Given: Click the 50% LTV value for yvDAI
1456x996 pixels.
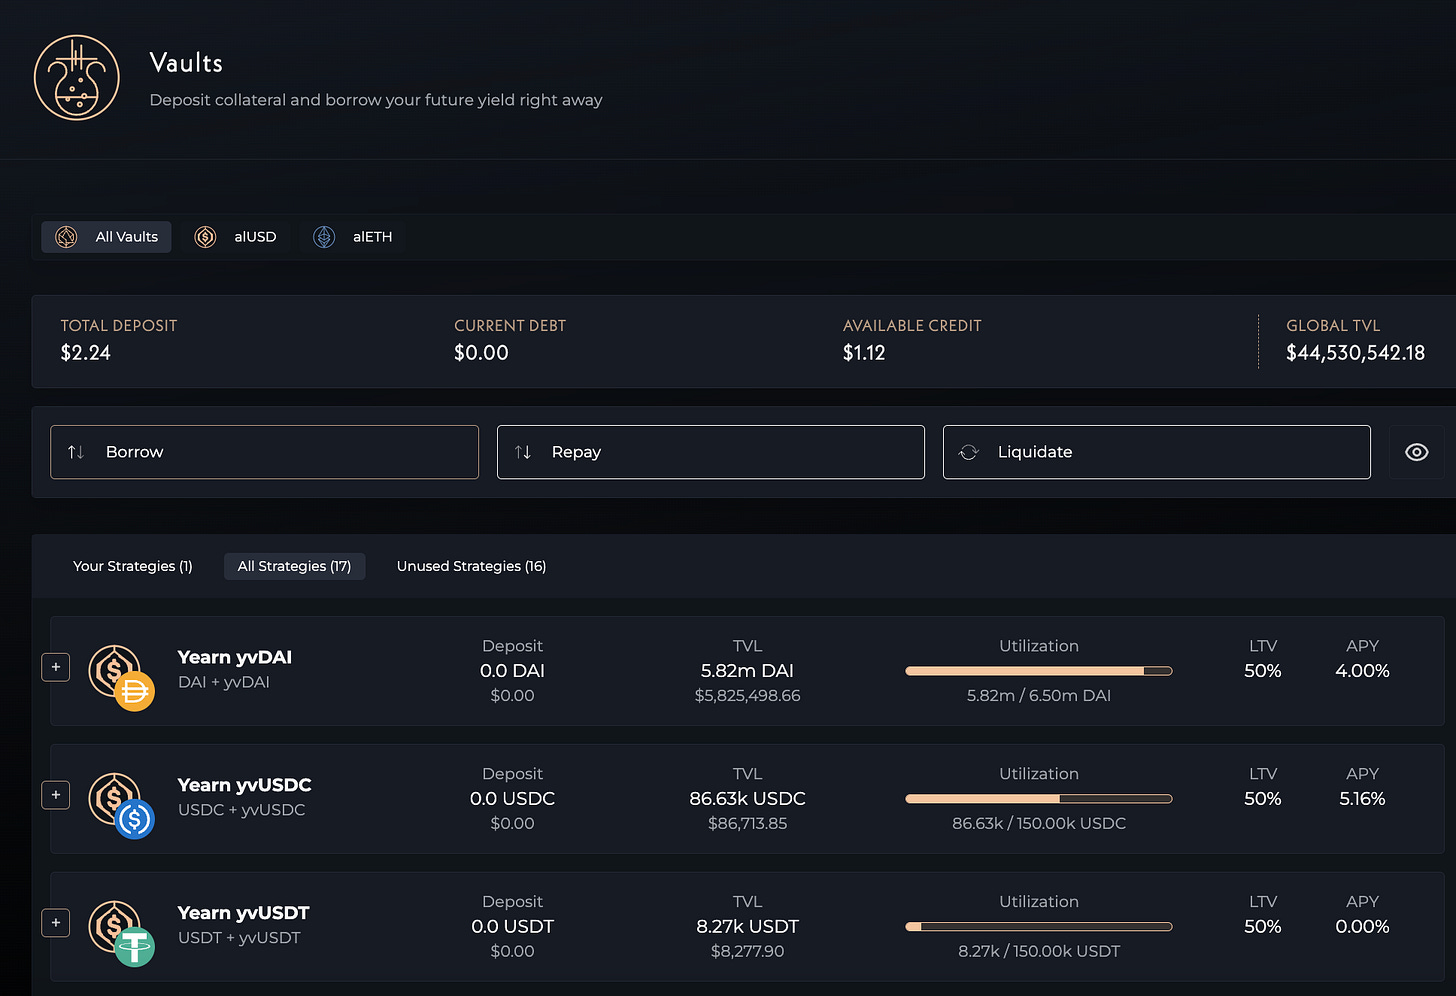Looking at the screenshot, I should click(x=1263, y=671).
